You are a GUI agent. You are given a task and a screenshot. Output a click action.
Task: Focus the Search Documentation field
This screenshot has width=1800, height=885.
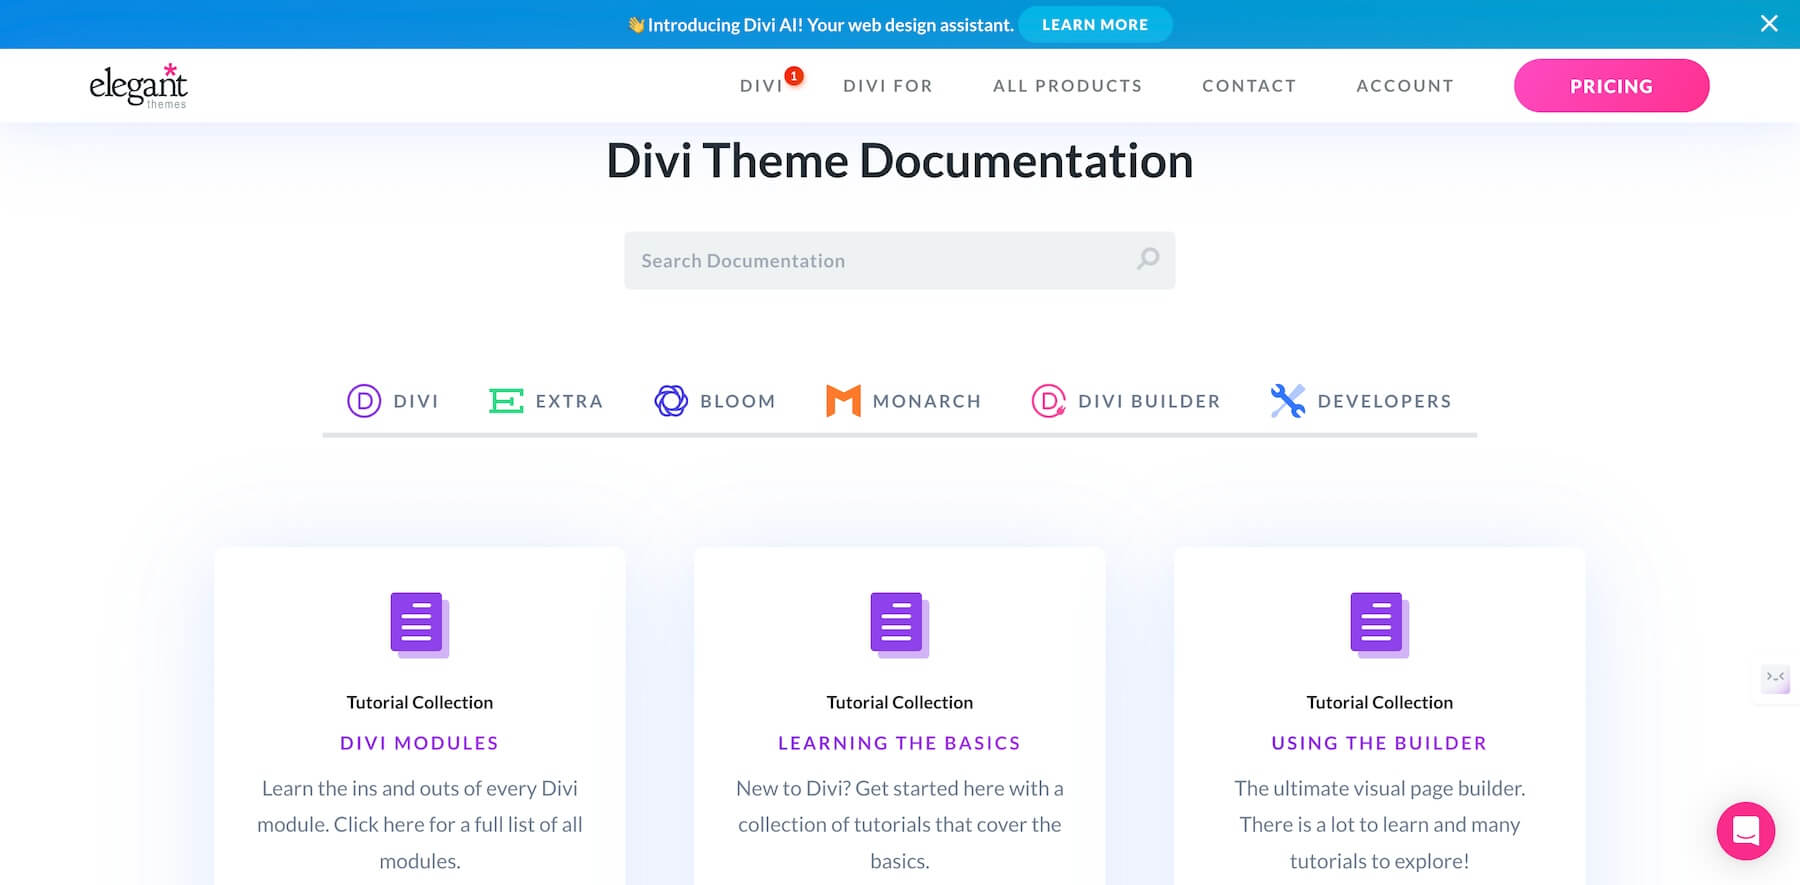click(899, 260)
